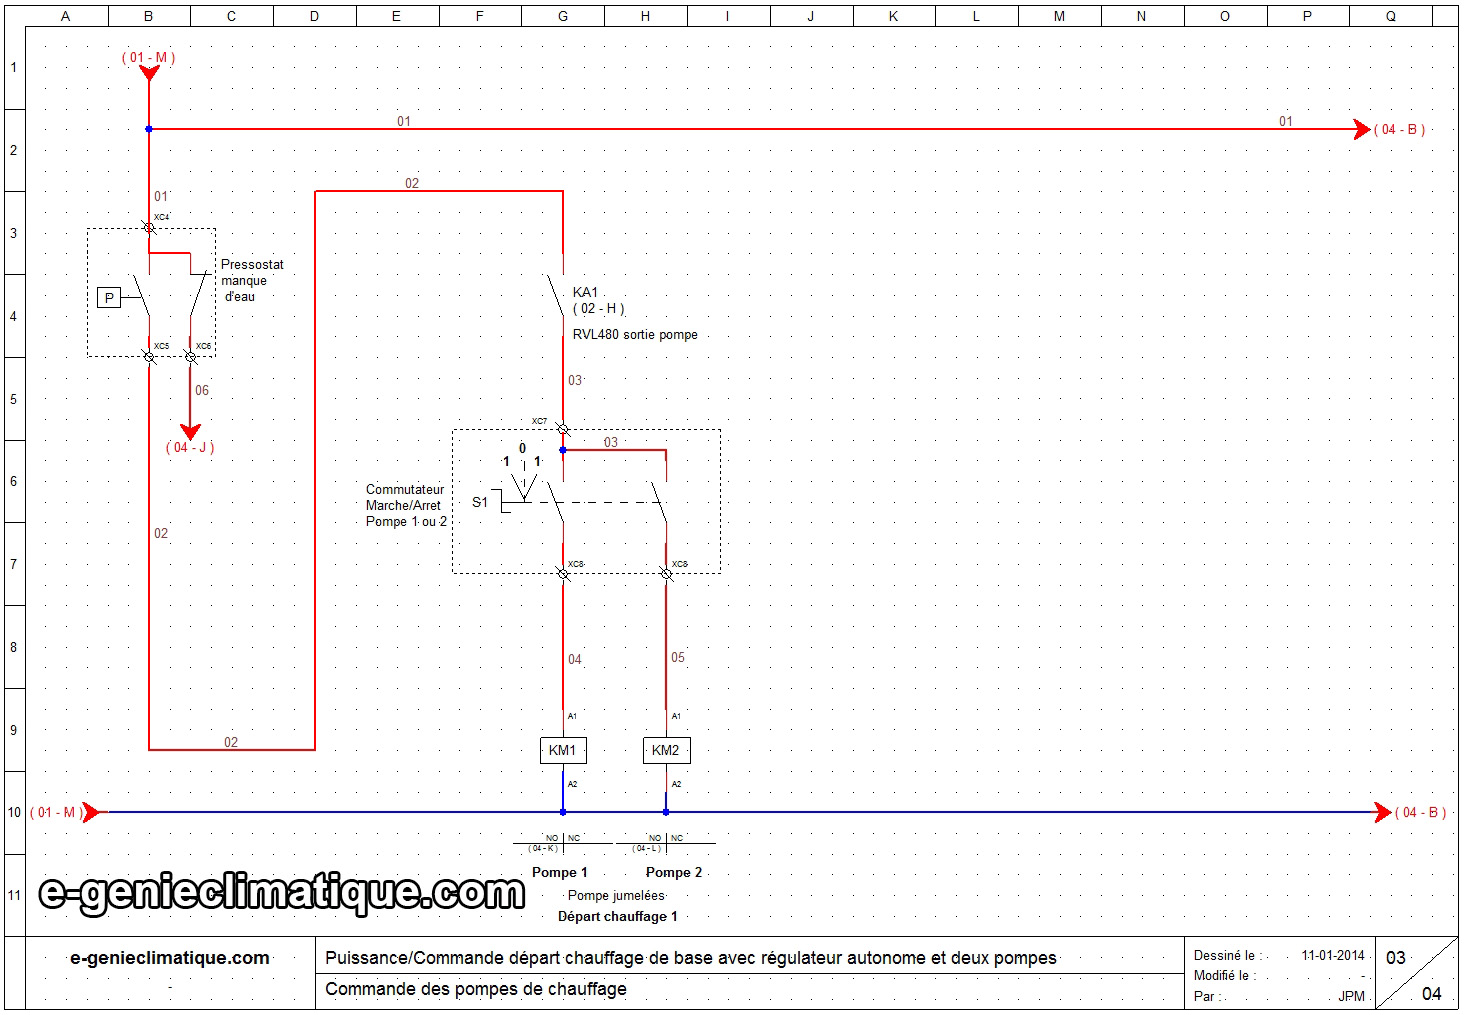
Task: Click total sheets number 04 in title block
Action: (x=1432, y=994)
